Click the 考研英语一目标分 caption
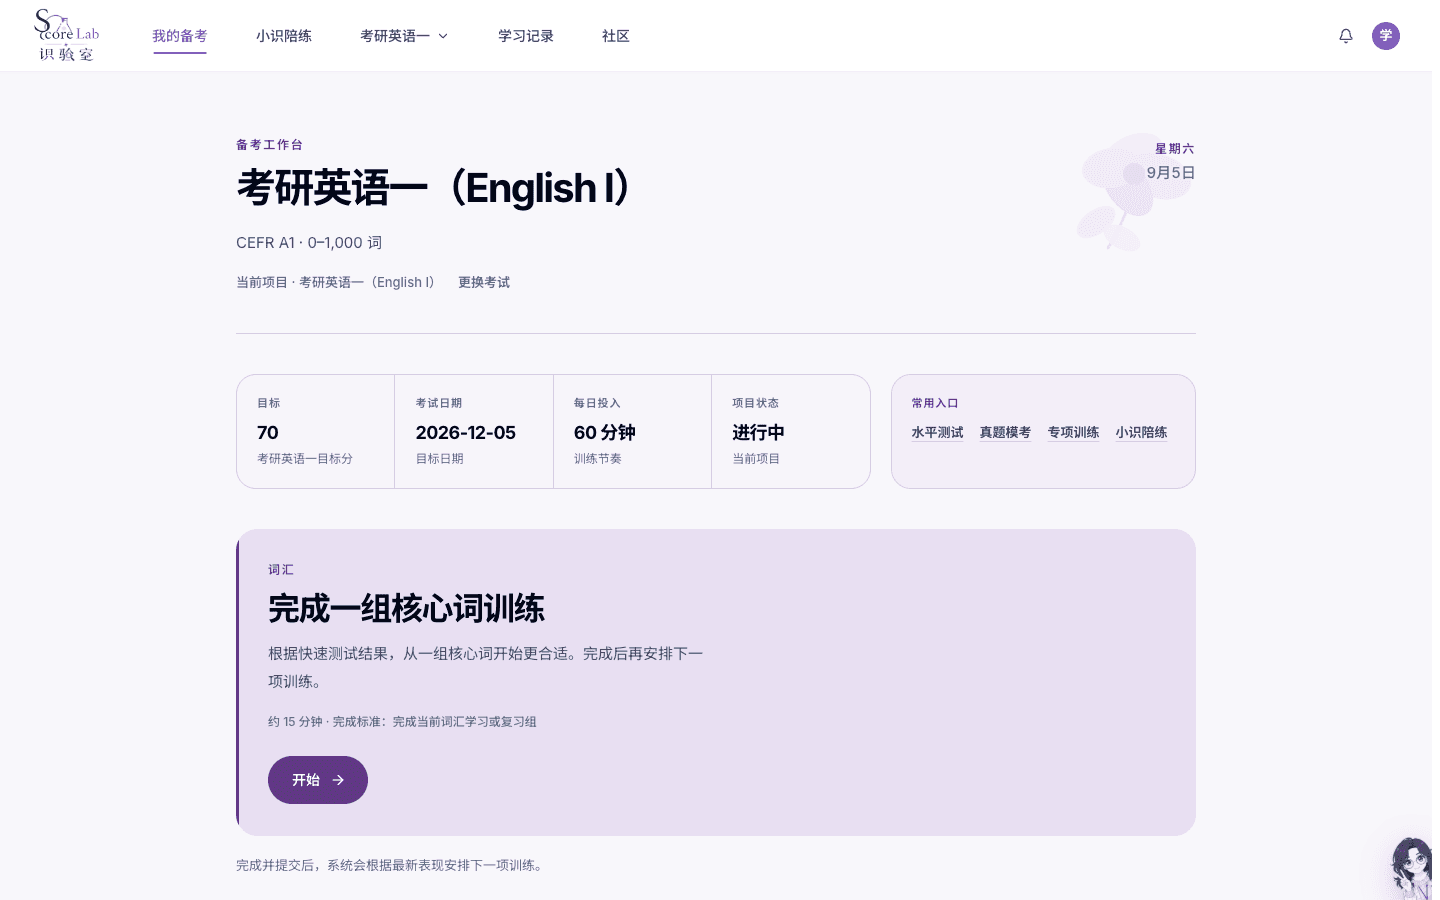This screenshot has width=1440, height=900. pyautogui.click(x=305, y=458)
